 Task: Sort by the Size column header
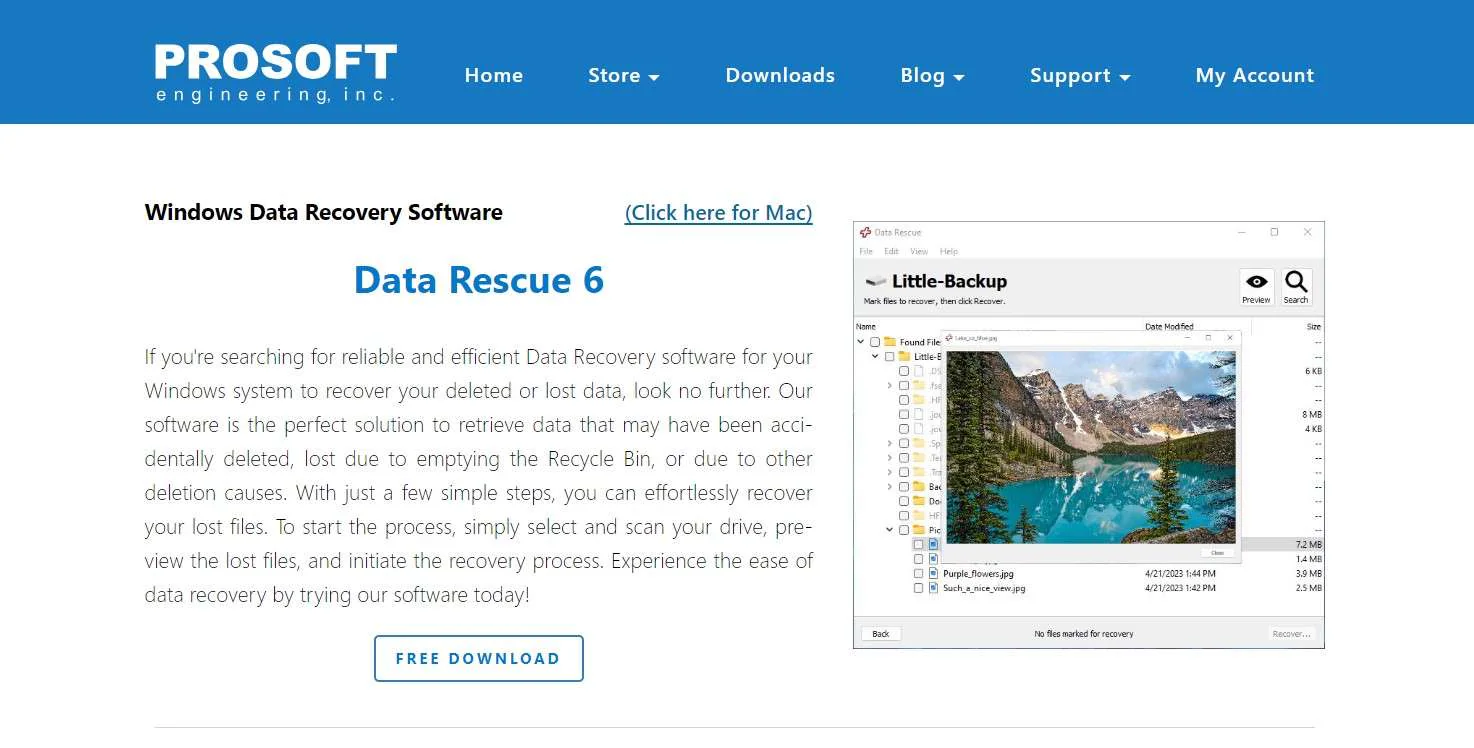pos(1313,327)
